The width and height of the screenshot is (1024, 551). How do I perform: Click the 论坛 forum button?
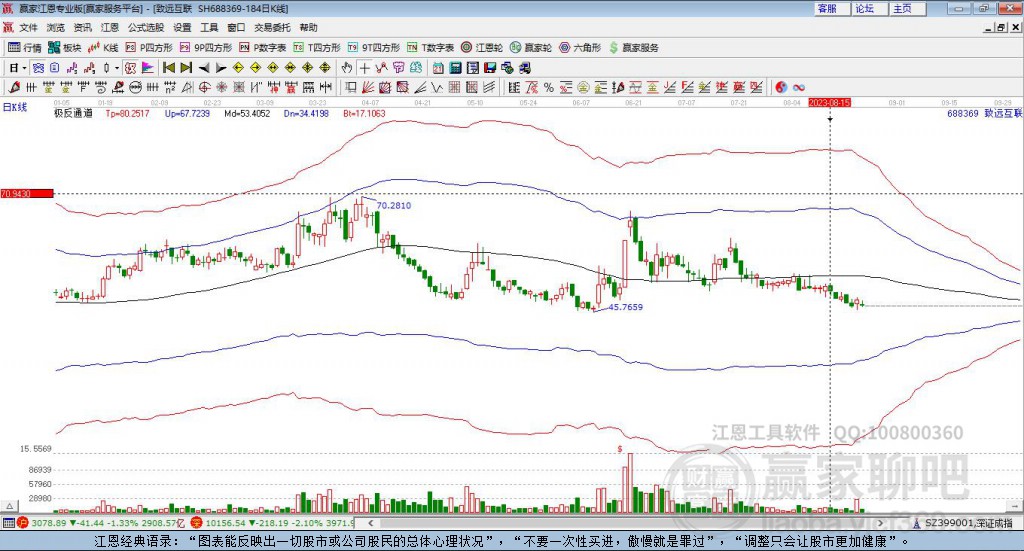[x=869, y=8]
